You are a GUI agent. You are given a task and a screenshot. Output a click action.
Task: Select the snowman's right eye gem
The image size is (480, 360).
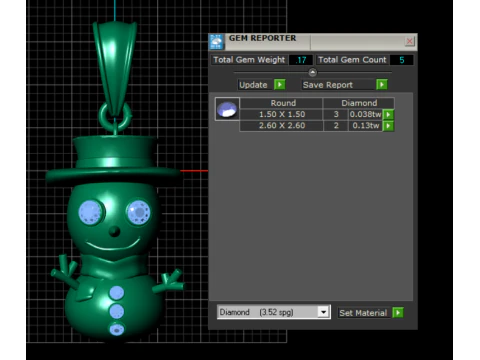pyautogui.click(x=139, y=212)
